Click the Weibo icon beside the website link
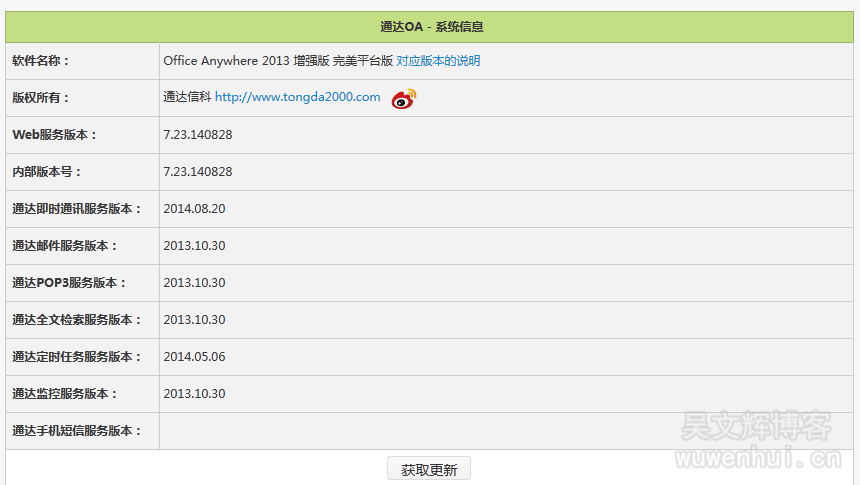Screen dimensions: 860x485 403,98
